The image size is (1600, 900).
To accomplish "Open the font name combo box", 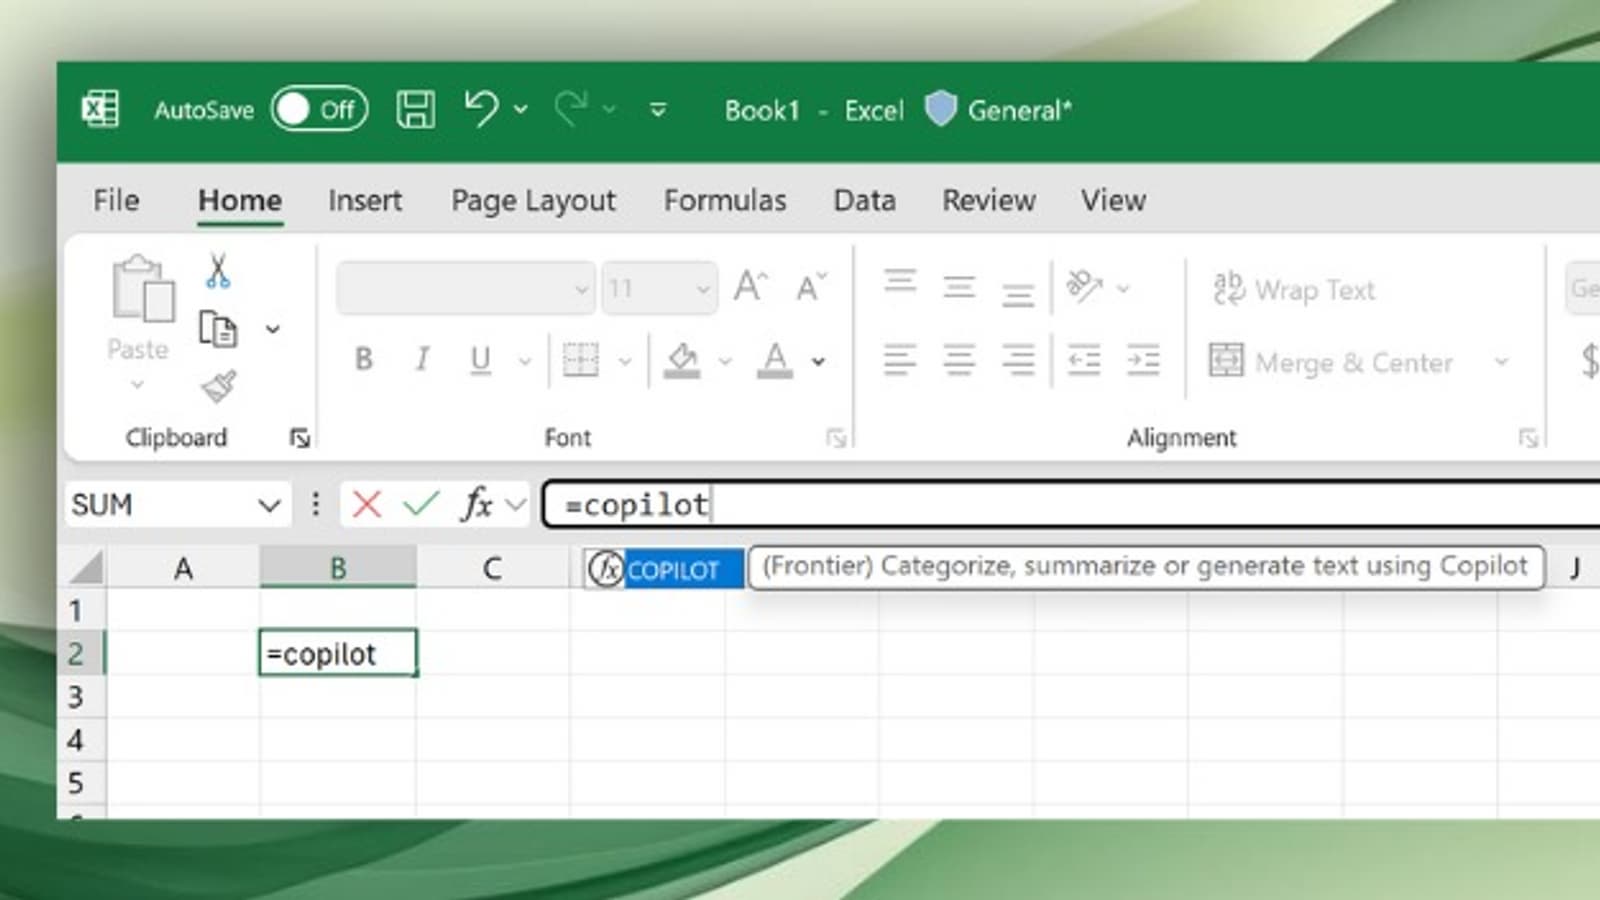I will 466,289.
